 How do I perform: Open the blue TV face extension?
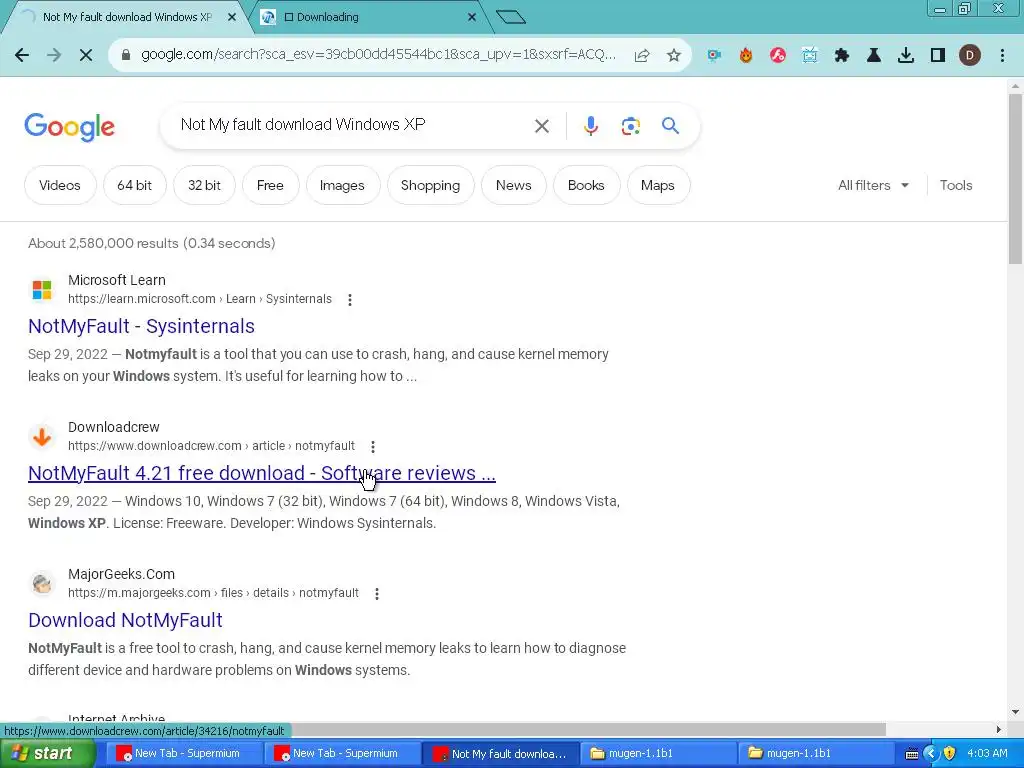point(810,56)
